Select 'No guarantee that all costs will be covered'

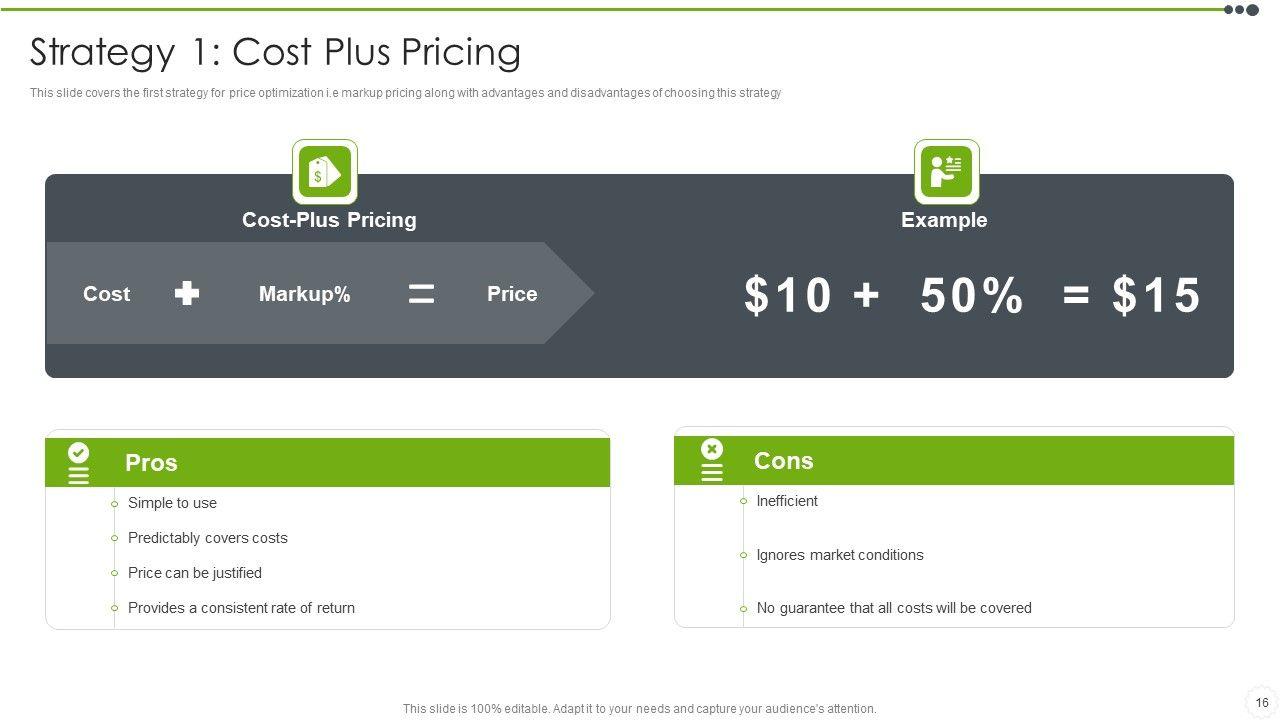(x=894, y=608)
